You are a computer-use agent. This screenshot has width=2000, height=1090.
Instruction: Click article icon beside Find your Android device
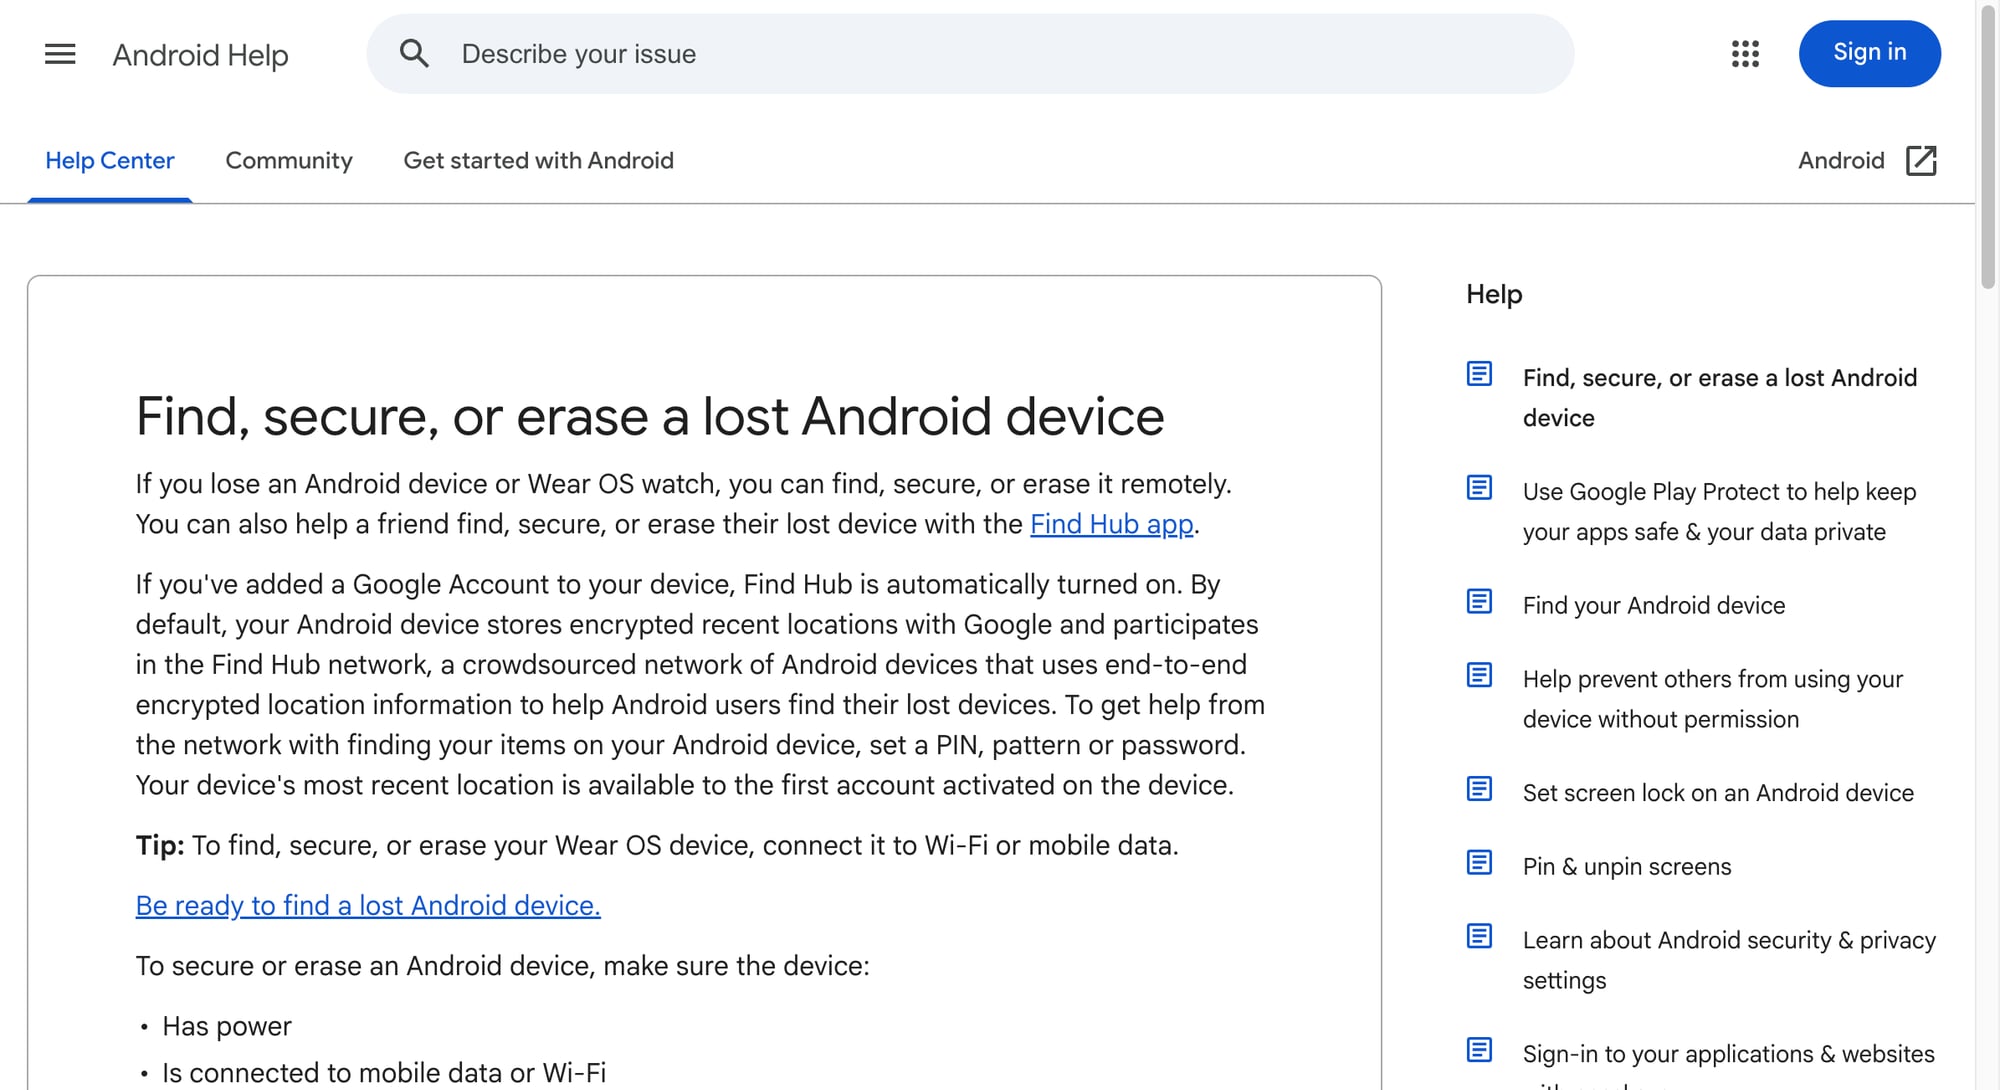pyautogui.click(x=1479, y=602)
